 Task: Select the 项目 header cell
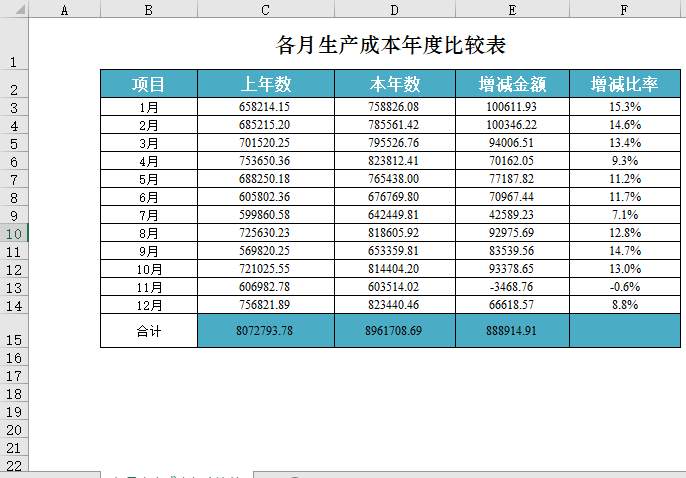click(x=149, y=84)
